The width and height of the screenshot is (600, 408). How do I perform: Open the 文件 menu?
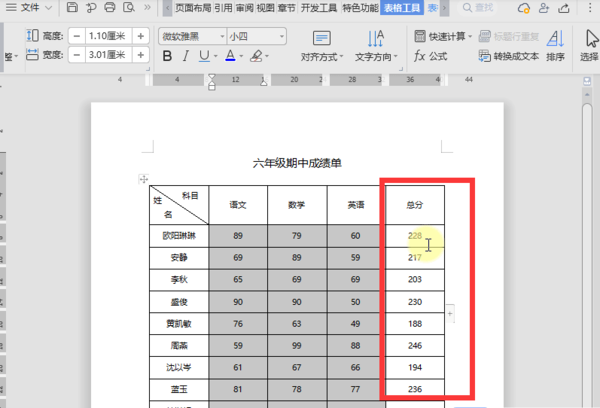point(29,8)
